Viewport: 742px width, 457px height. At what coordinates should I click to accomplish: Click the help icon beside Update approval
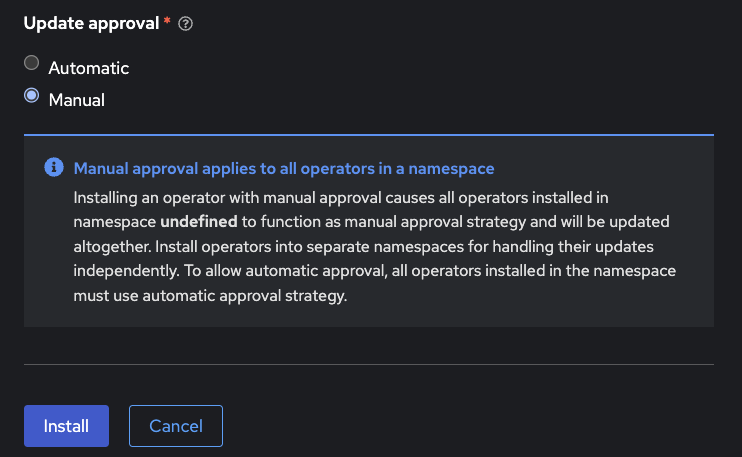[184, 23]
